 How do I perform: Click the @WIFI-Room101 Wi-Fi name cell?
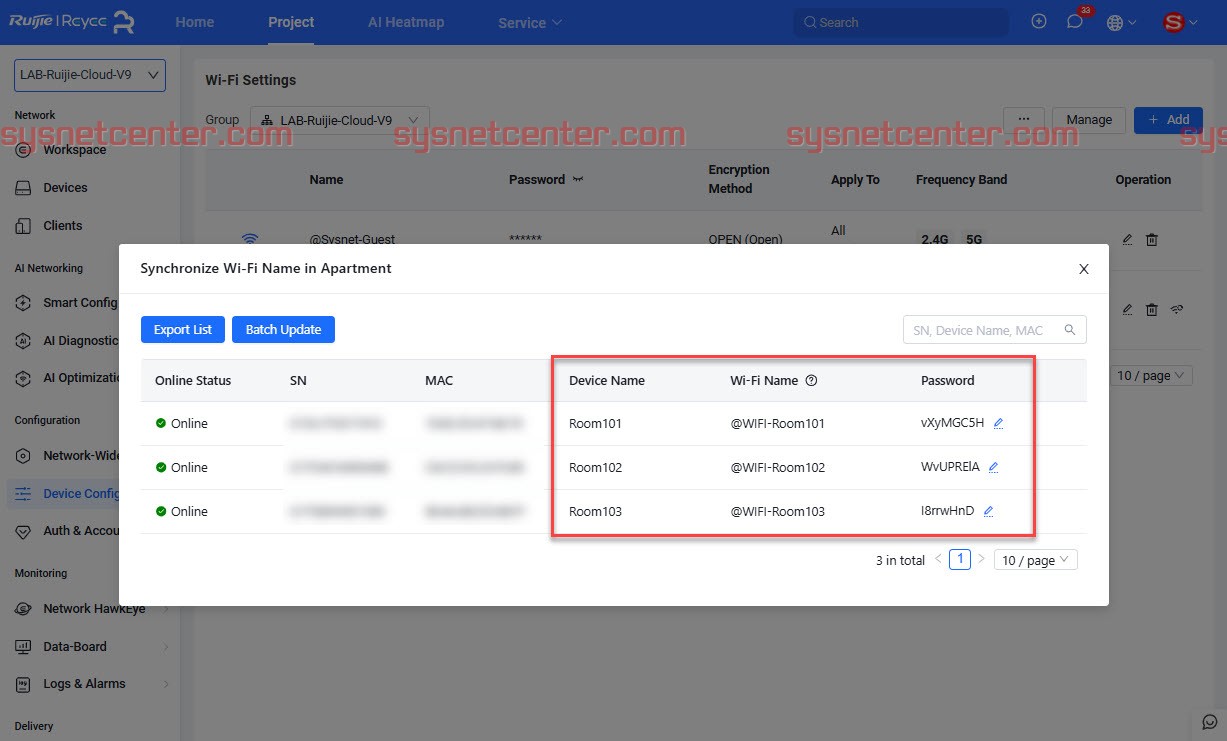pyautogui.click(x=777, y=423)
